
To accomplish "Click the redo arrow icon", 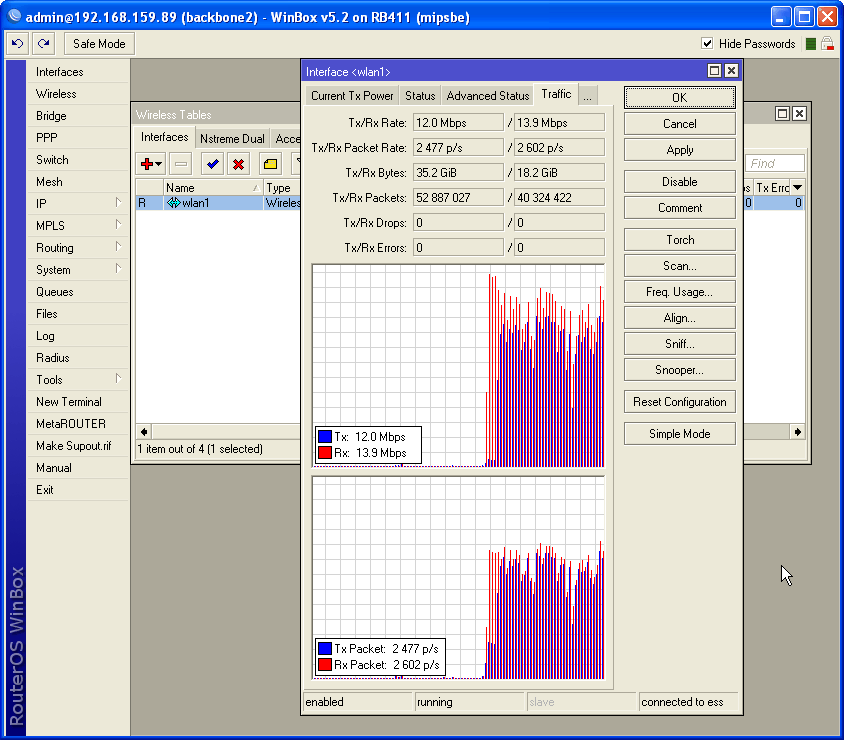I will coord(42,43).
